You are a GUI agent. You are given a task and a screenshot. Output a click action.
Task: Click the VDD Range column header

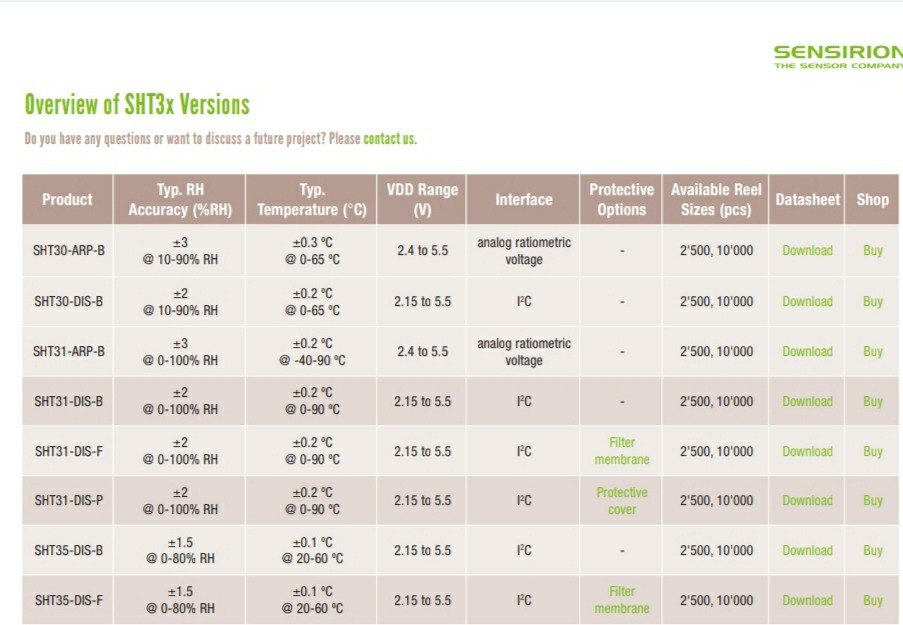[422, 199]
